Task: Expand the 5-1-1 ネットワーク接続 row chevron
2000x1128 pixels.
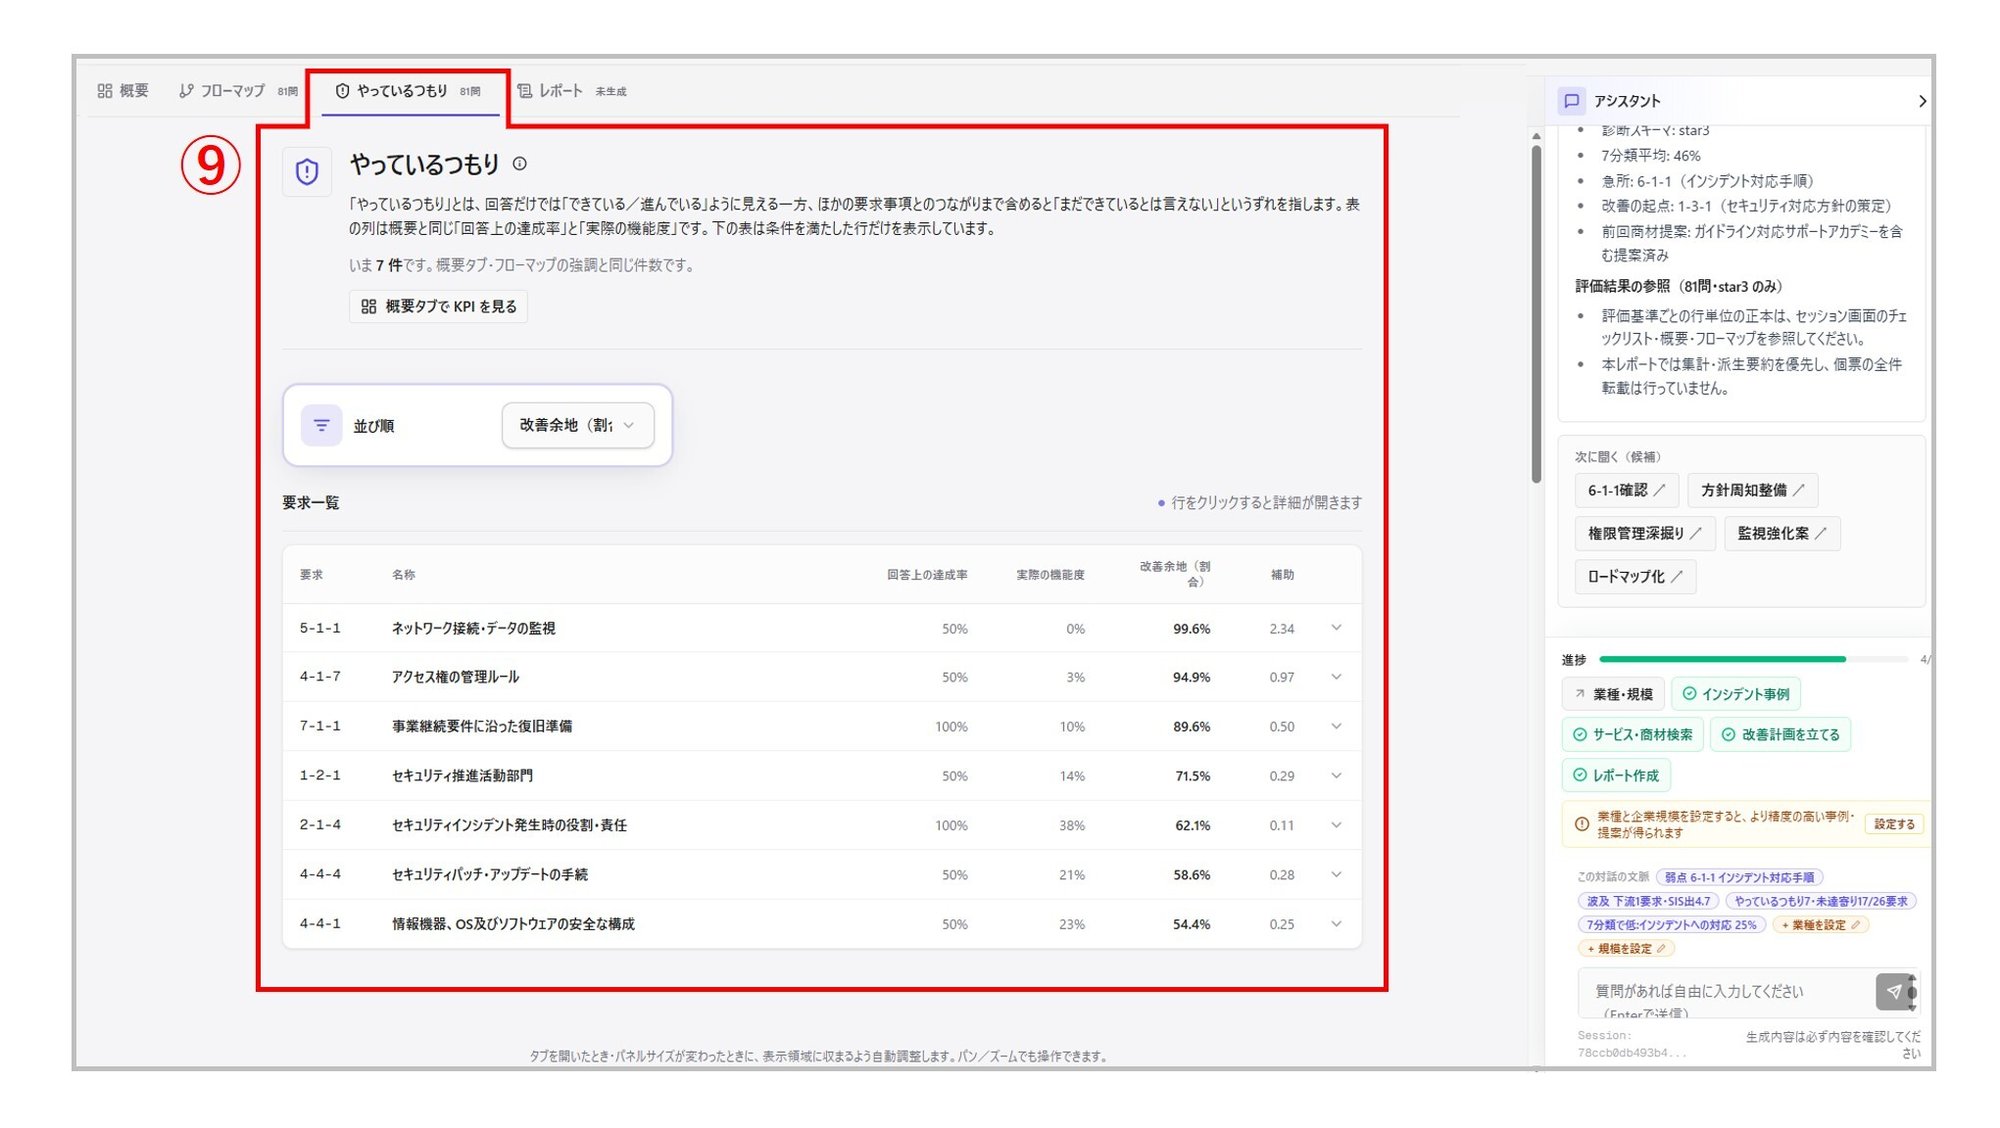Action: point(1336,628)
